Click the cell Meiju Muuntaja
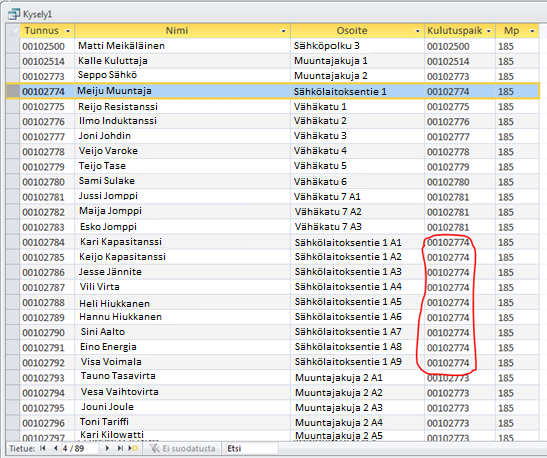547x458 pixels. coord(182,91)
